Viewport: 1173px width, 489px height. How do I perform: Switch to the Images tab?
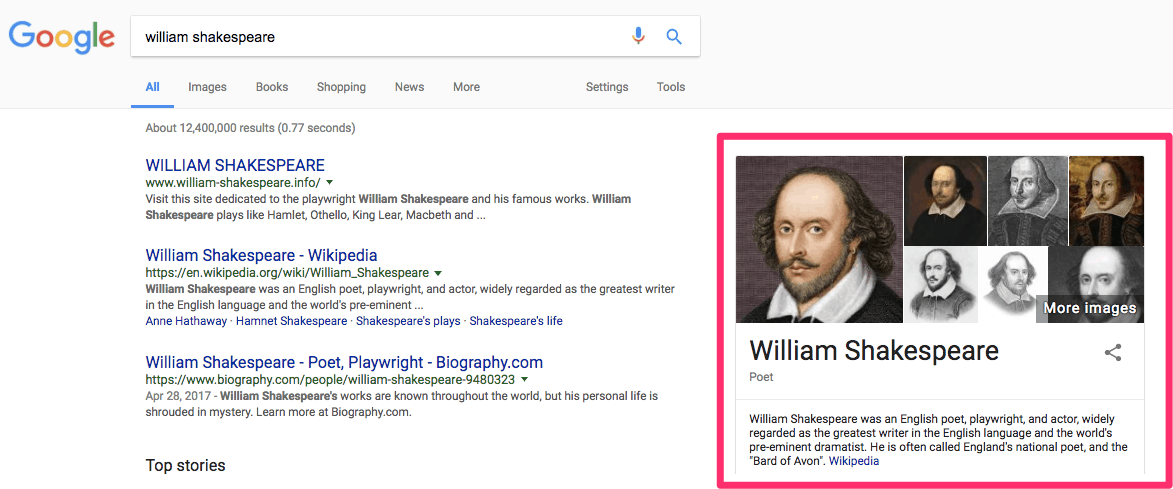tap(207, 87)
